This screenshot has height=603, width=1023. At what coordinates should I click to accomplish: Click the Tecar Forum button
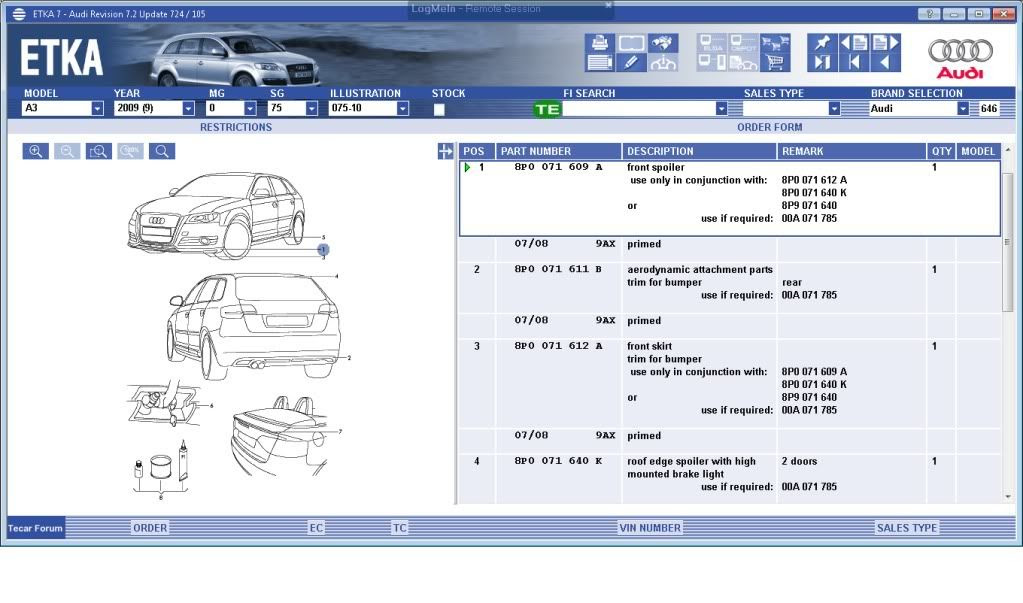pos(35,528)
